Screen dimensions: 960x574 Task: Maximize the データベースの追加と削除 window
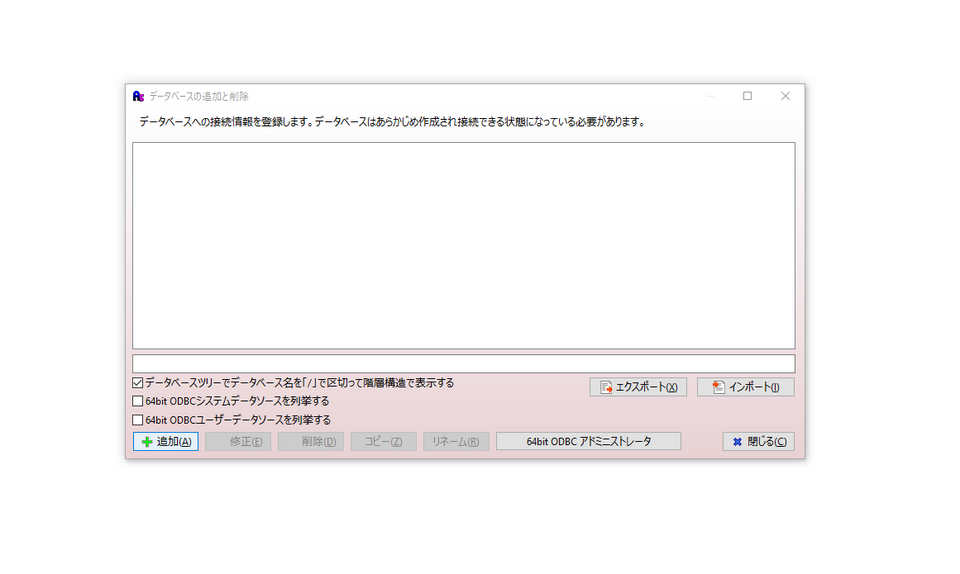tap(748, 96)
